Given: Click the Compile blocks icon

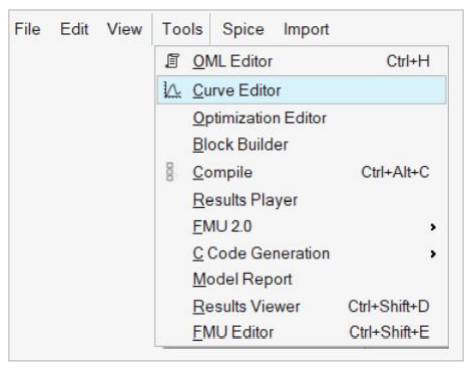Looking at the screenshot, I should 170,172.
